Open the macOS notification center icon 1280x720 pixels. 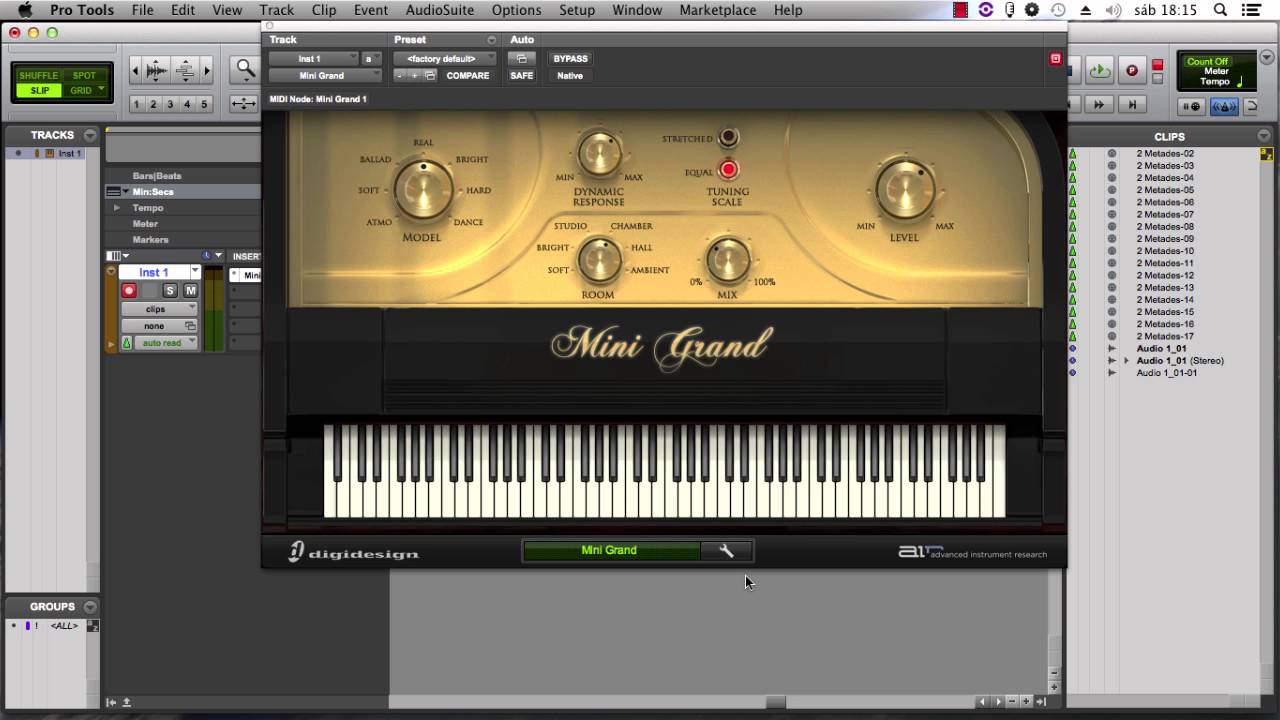(1251, 10)
